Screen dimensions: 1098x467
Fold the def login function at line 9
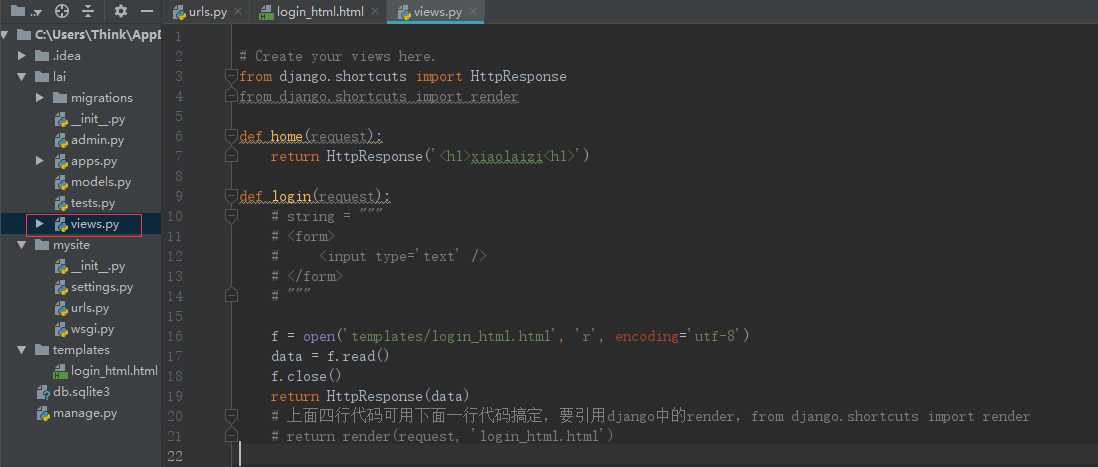(x=231, y=196)
